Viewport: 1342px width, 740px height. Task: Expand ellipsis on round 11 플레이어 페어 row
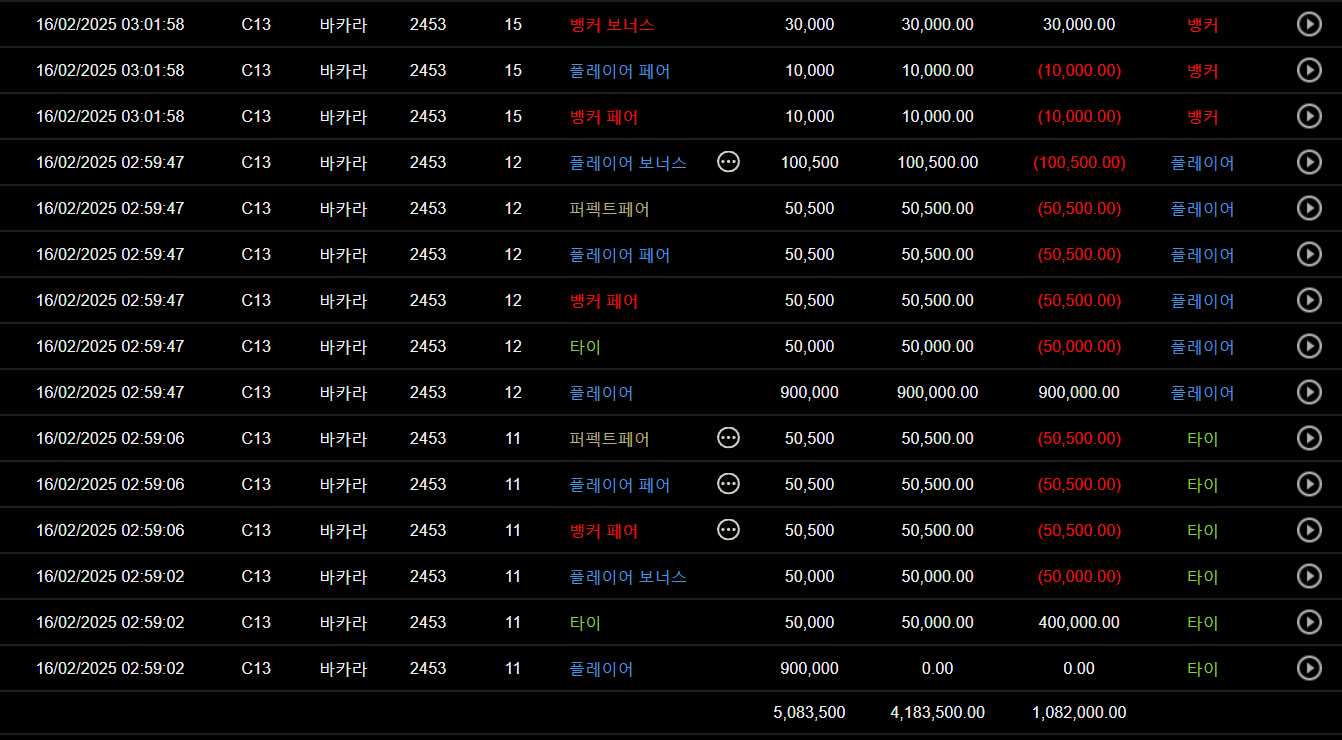(729, 484)
